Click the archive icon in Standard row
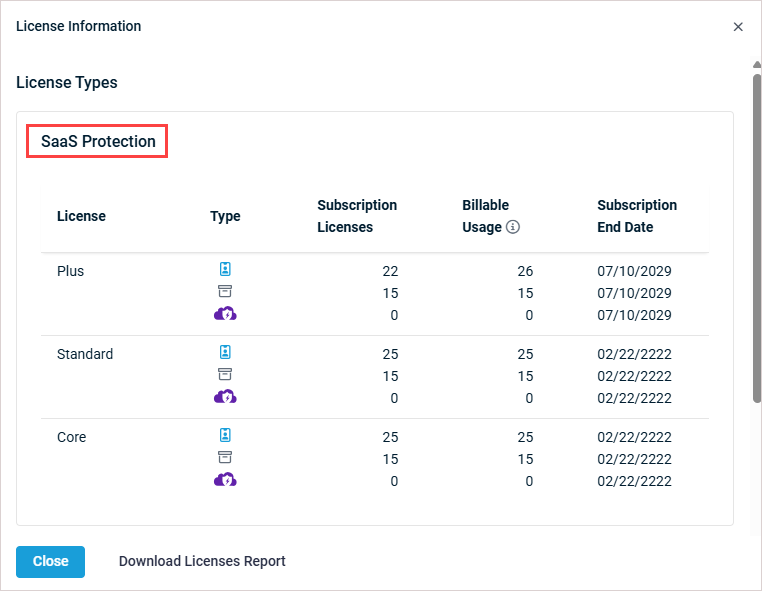The image size is (762, 591). 225,375
